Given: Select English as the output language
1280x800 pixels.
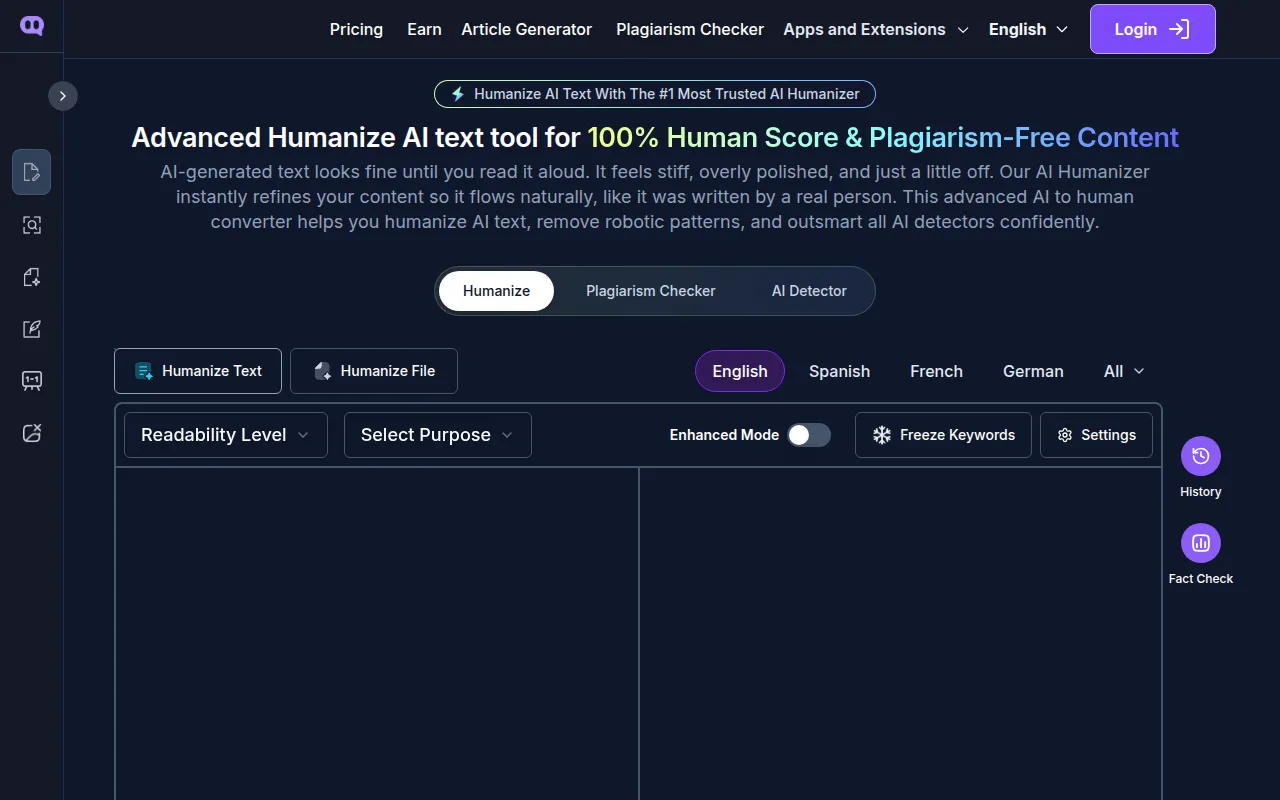Looking at the screenshot, I should coord(740,371).
